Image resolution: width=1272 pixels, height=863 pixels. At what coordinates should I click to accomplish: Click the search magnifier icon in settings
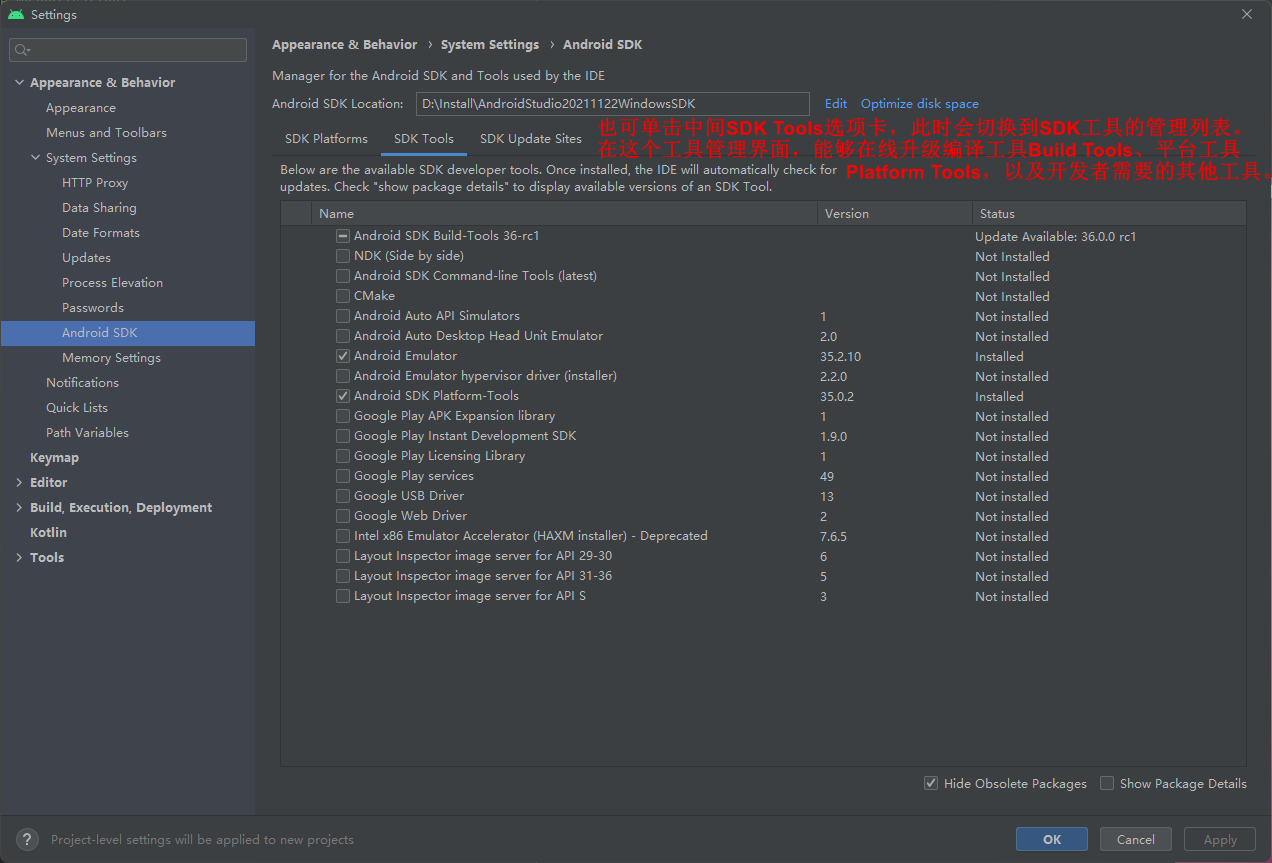22,50
